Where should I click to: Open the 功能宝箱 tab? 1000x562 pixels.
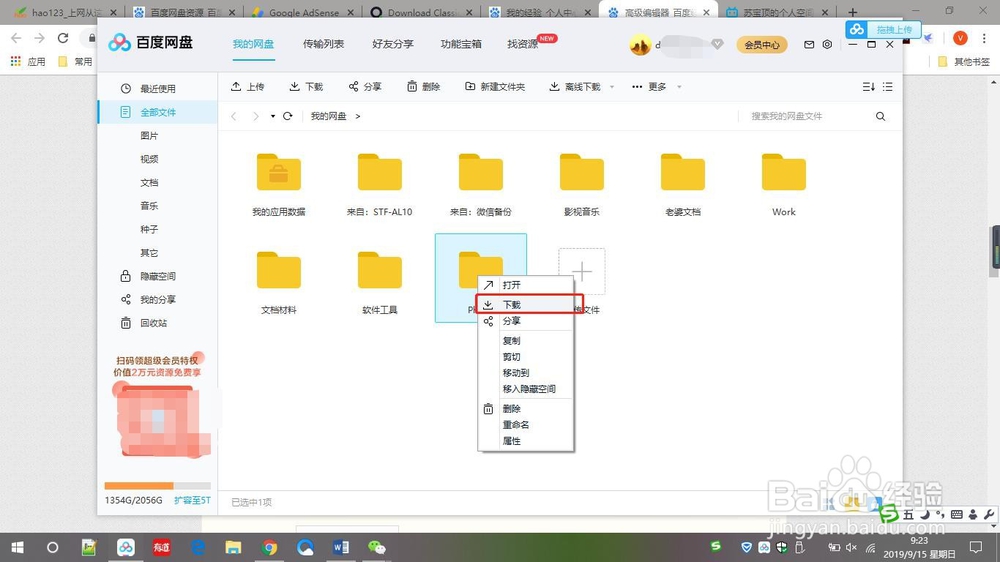click(461, 44)
